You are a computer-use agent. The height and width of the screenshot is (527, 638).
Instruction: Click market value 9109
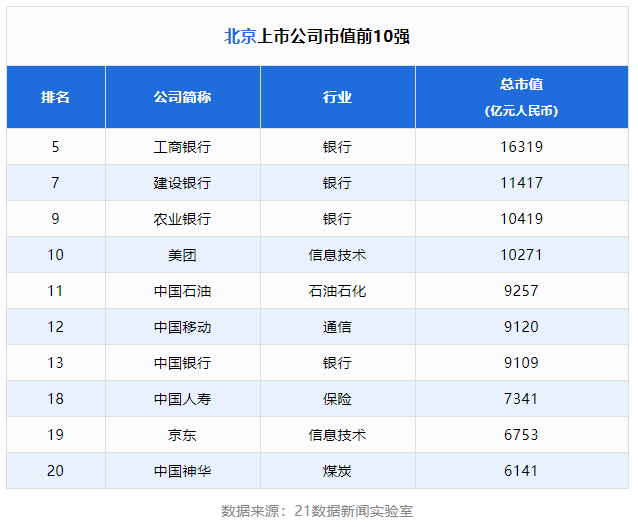(522, 363)
